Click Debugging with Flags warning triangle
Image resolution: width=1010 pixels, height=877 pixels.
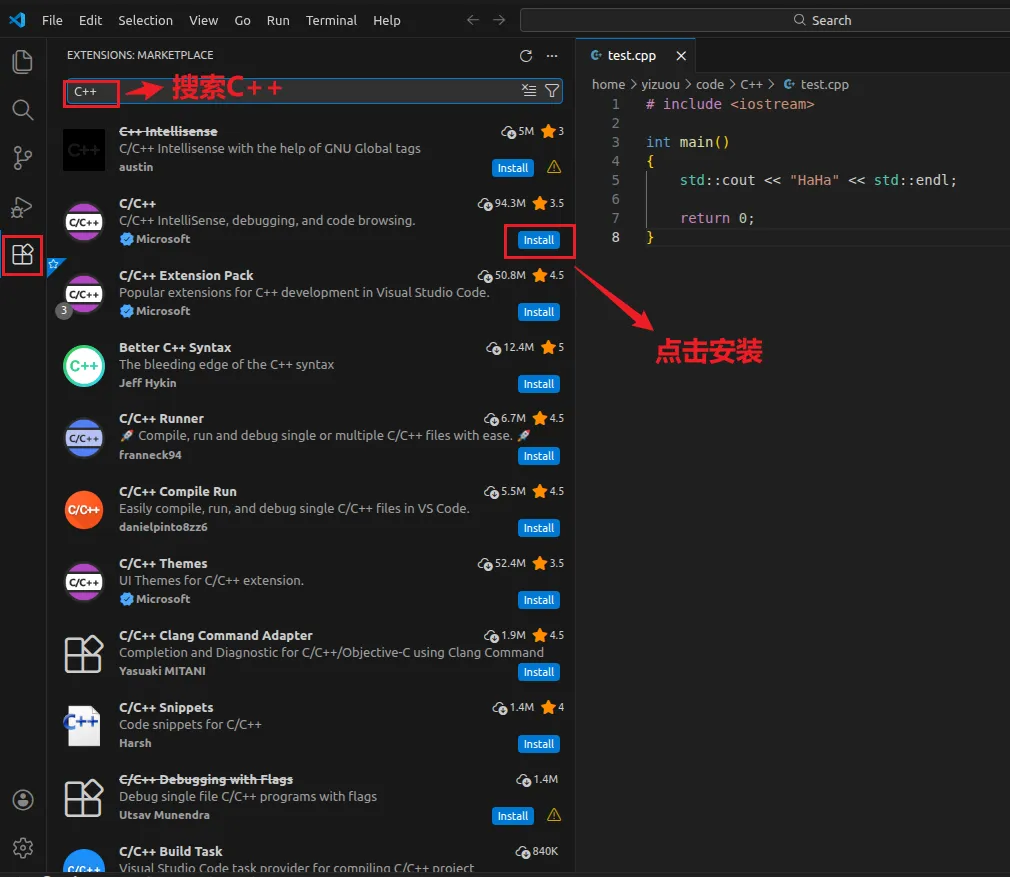click(554, 815)
